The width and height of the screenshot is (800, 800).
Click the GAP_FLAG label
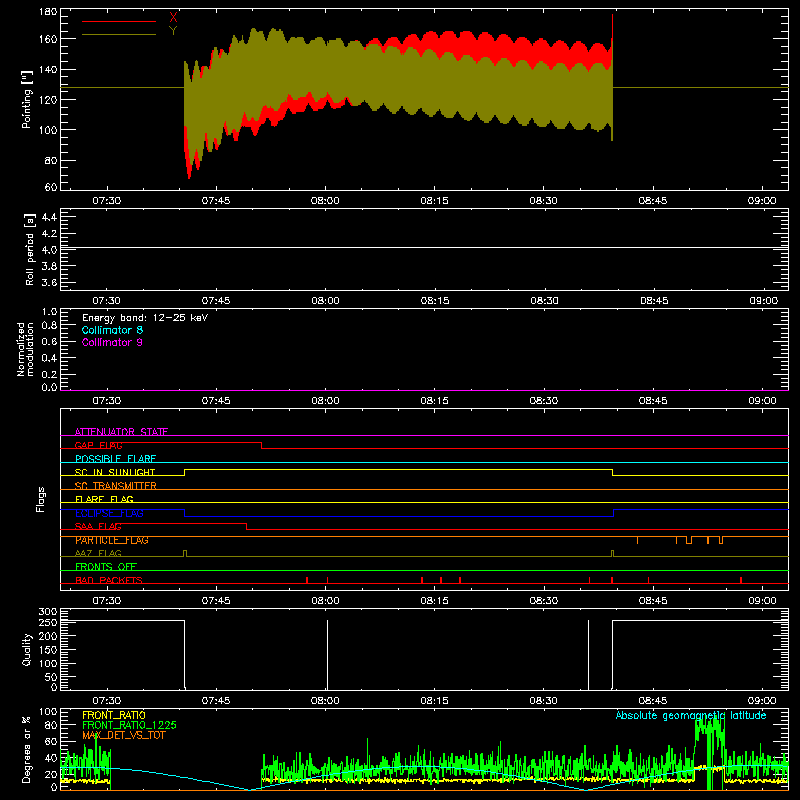coord(98,445)
